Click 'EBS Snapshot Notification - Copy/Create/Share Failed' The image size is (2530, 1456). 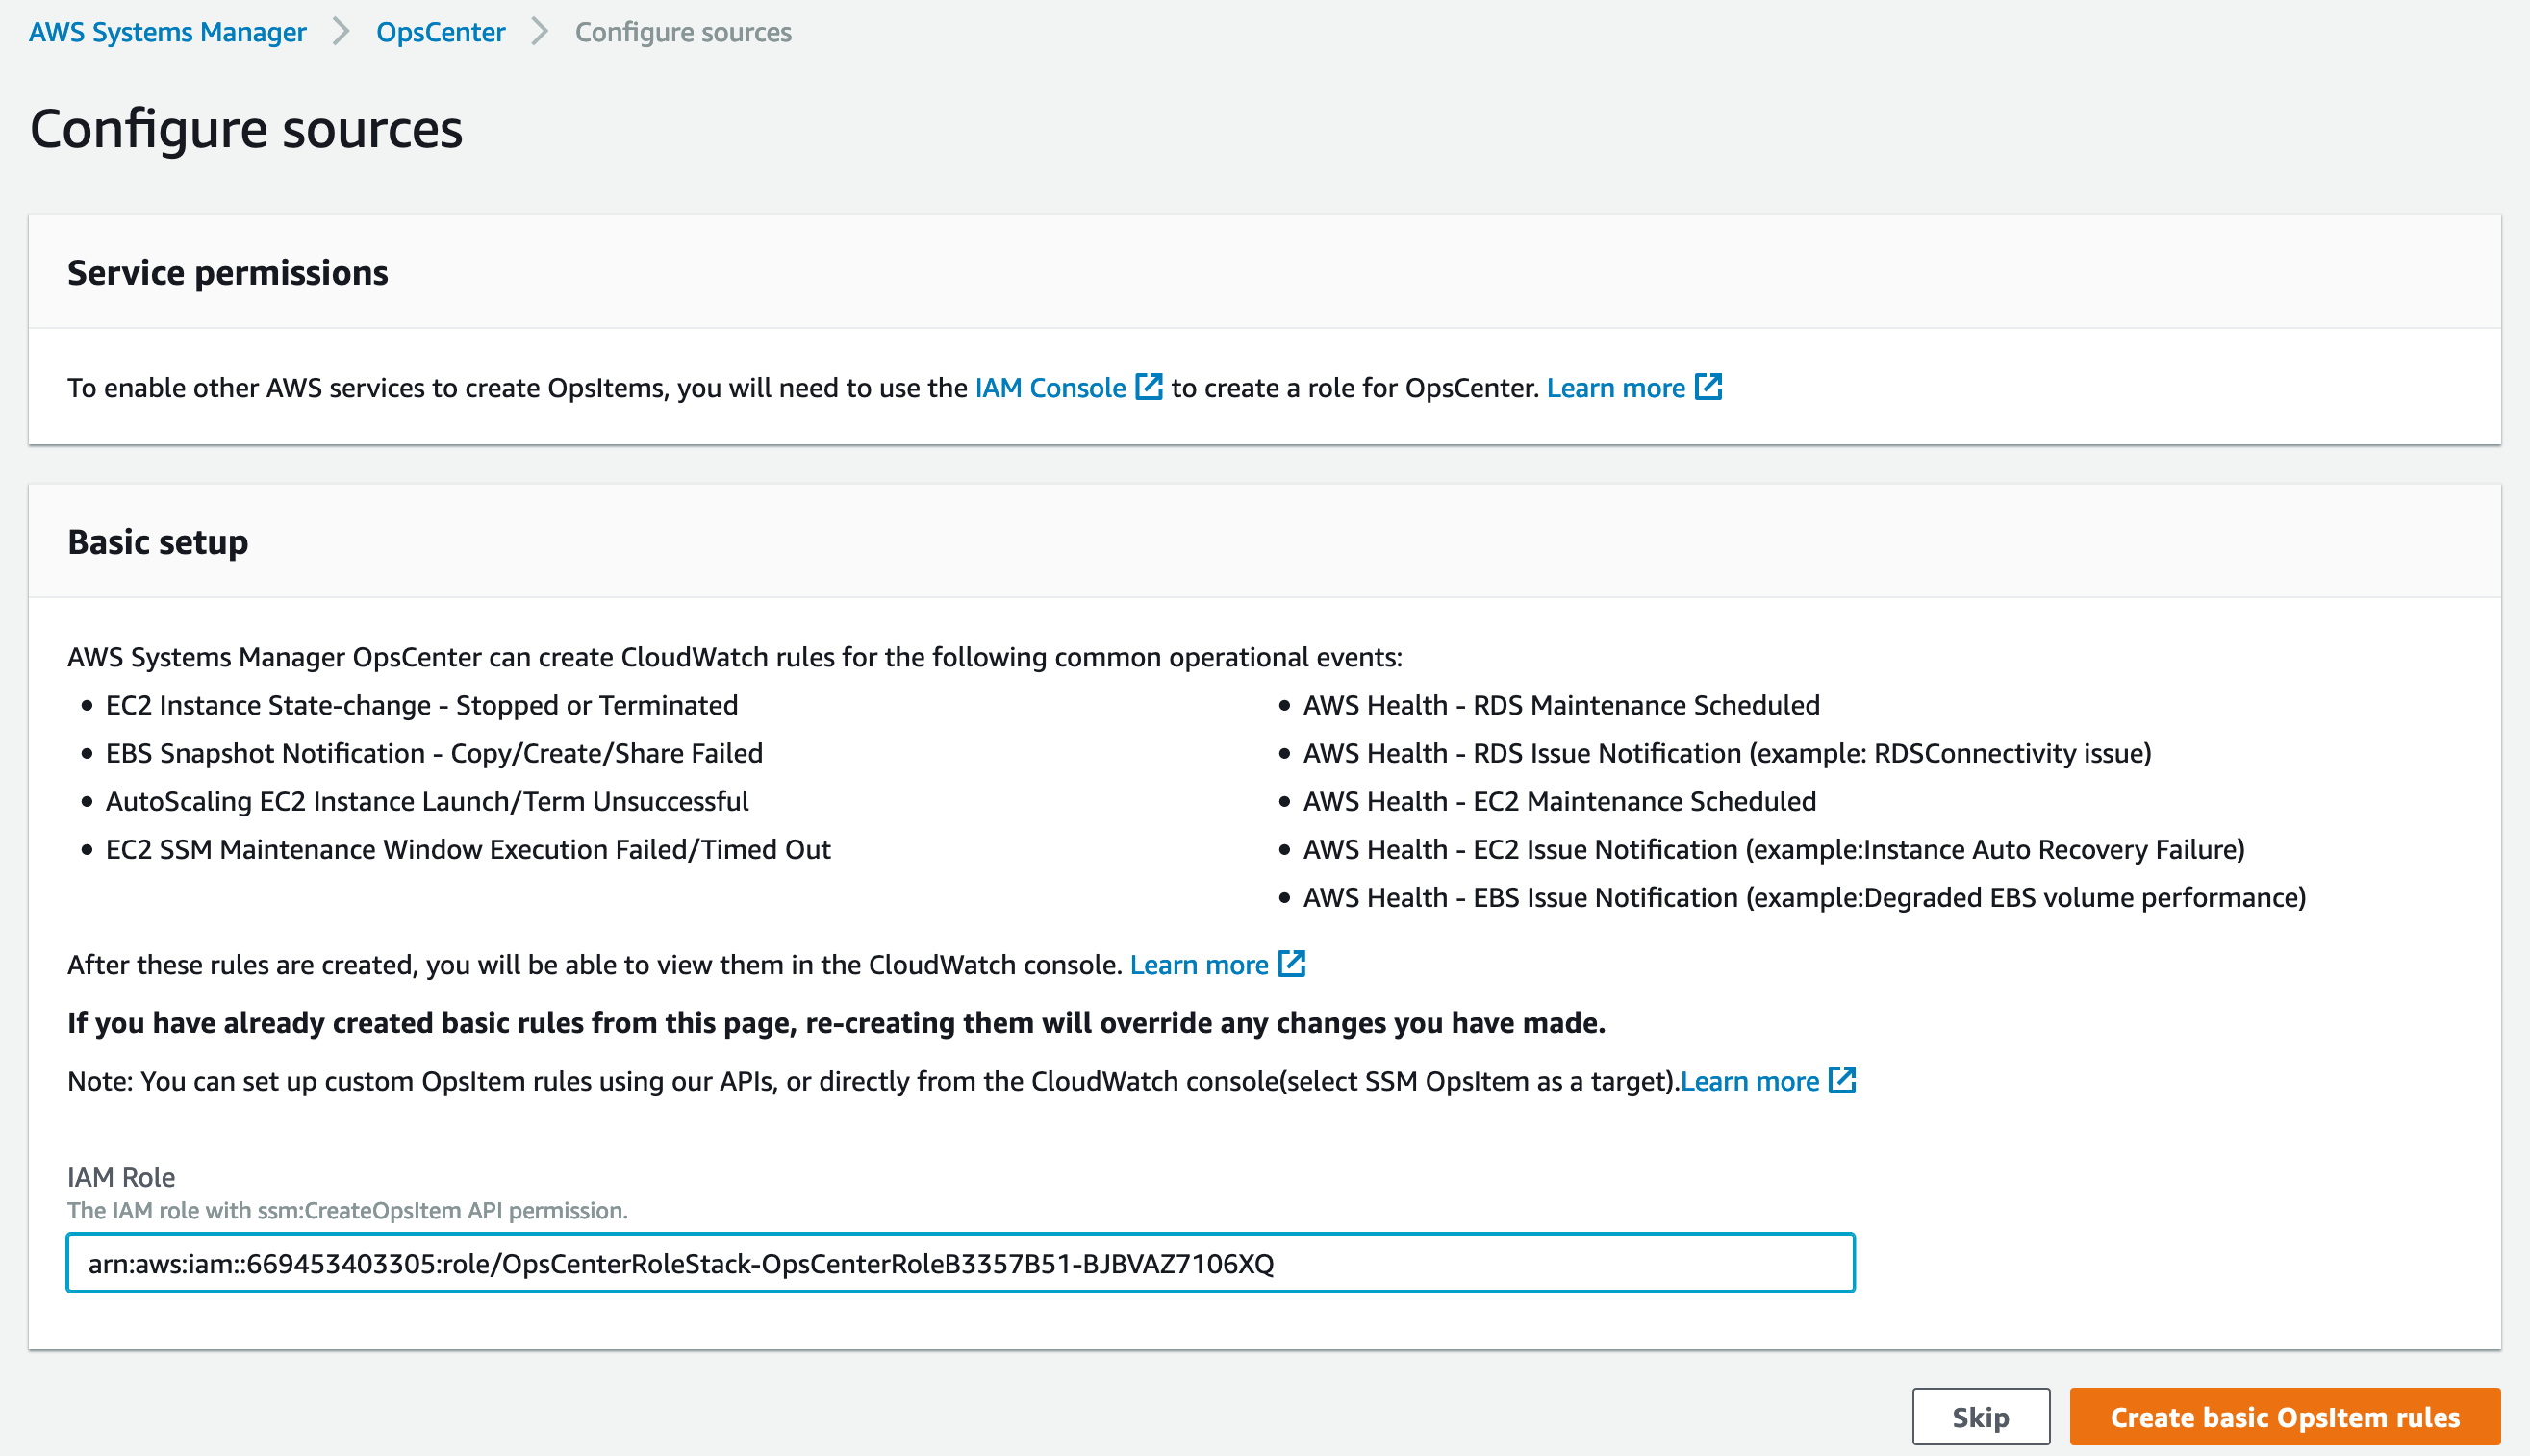click(x=434, y=754)
